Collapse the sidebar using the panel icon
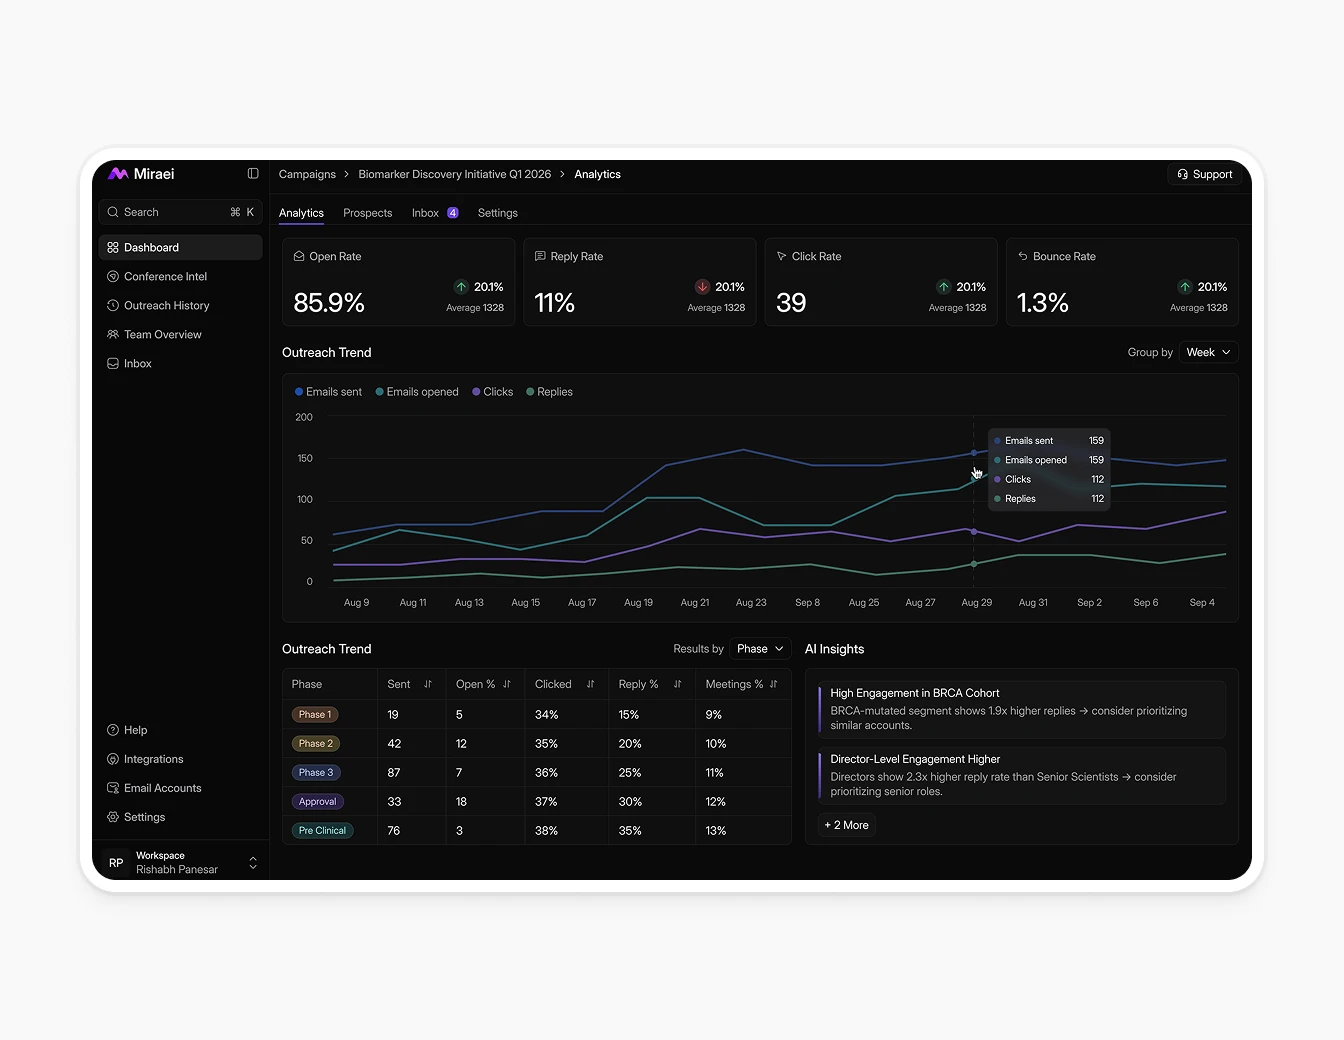Screen dimensions: 1344x1040 tap(253, 173)
